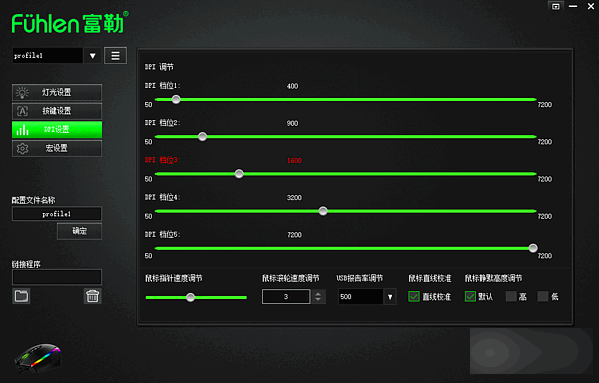
Task: Toggle the 直线校准 checkbox
Action: [x=414, y=296]
